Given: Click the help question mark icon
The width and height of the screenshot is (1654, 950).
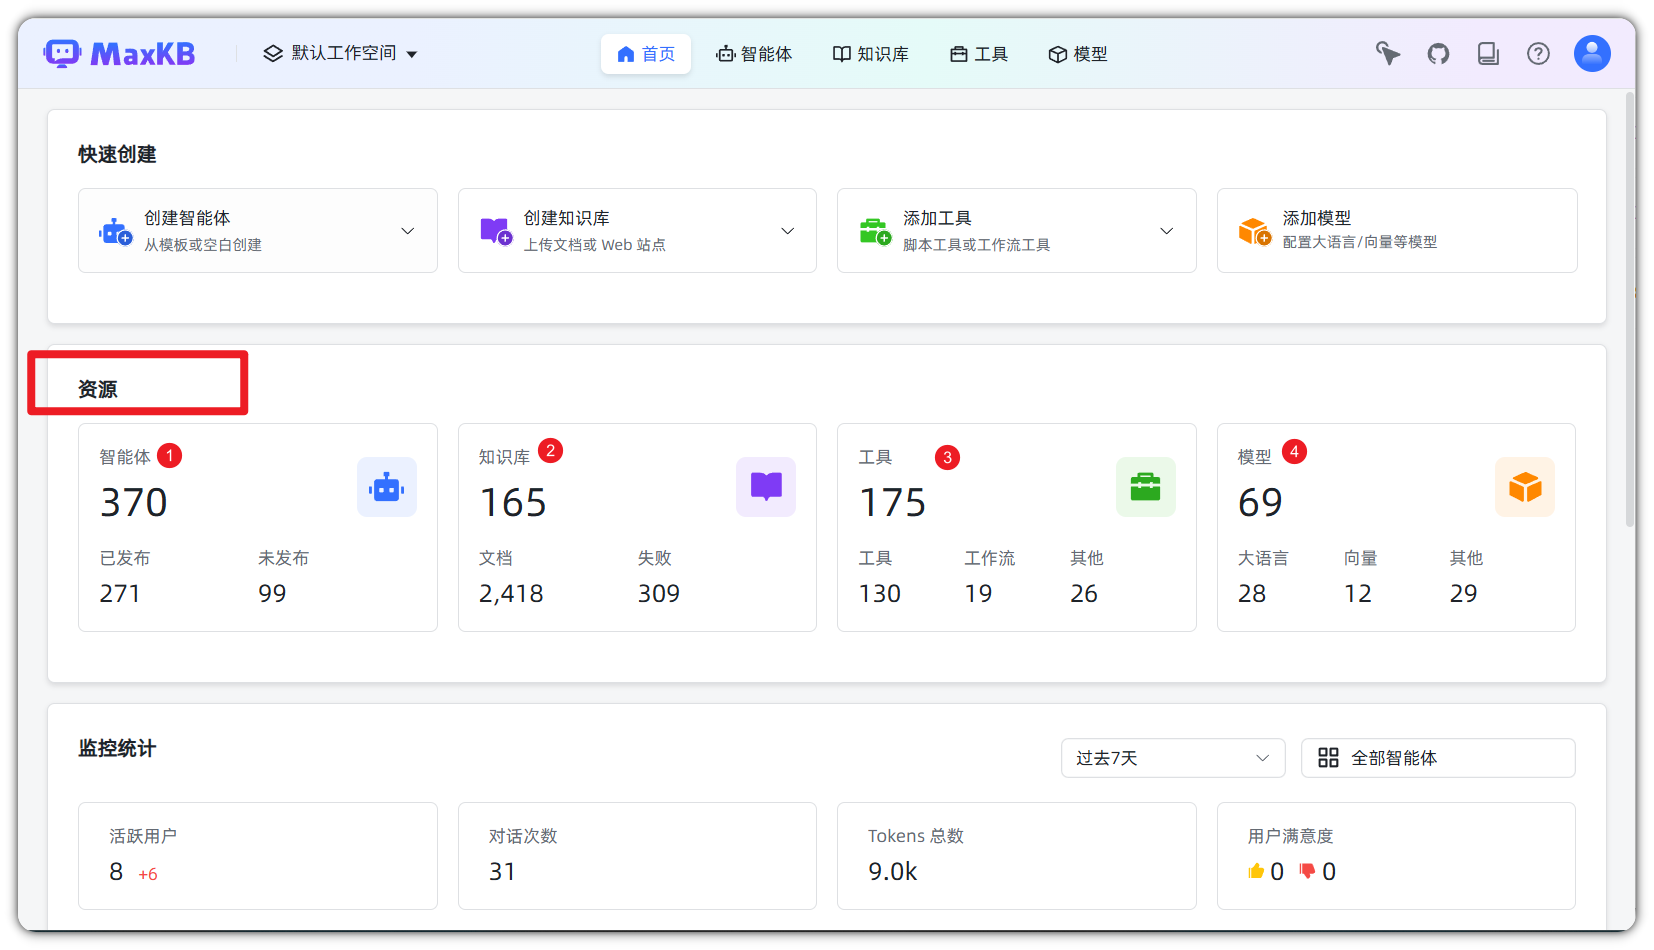Looking at the screenshot, I should (x=1538, y=53).
